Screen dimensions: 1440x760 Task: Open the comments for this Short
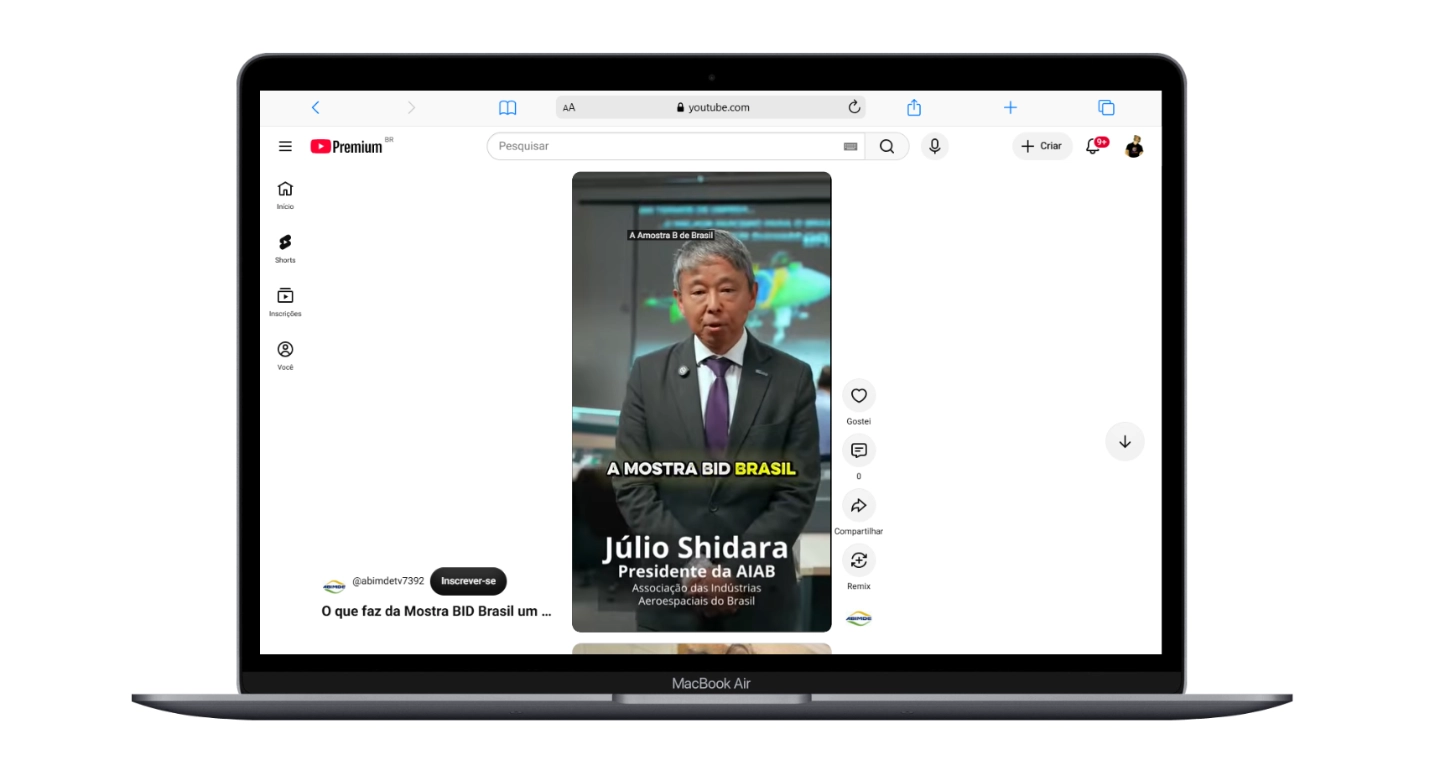[859, 451]
